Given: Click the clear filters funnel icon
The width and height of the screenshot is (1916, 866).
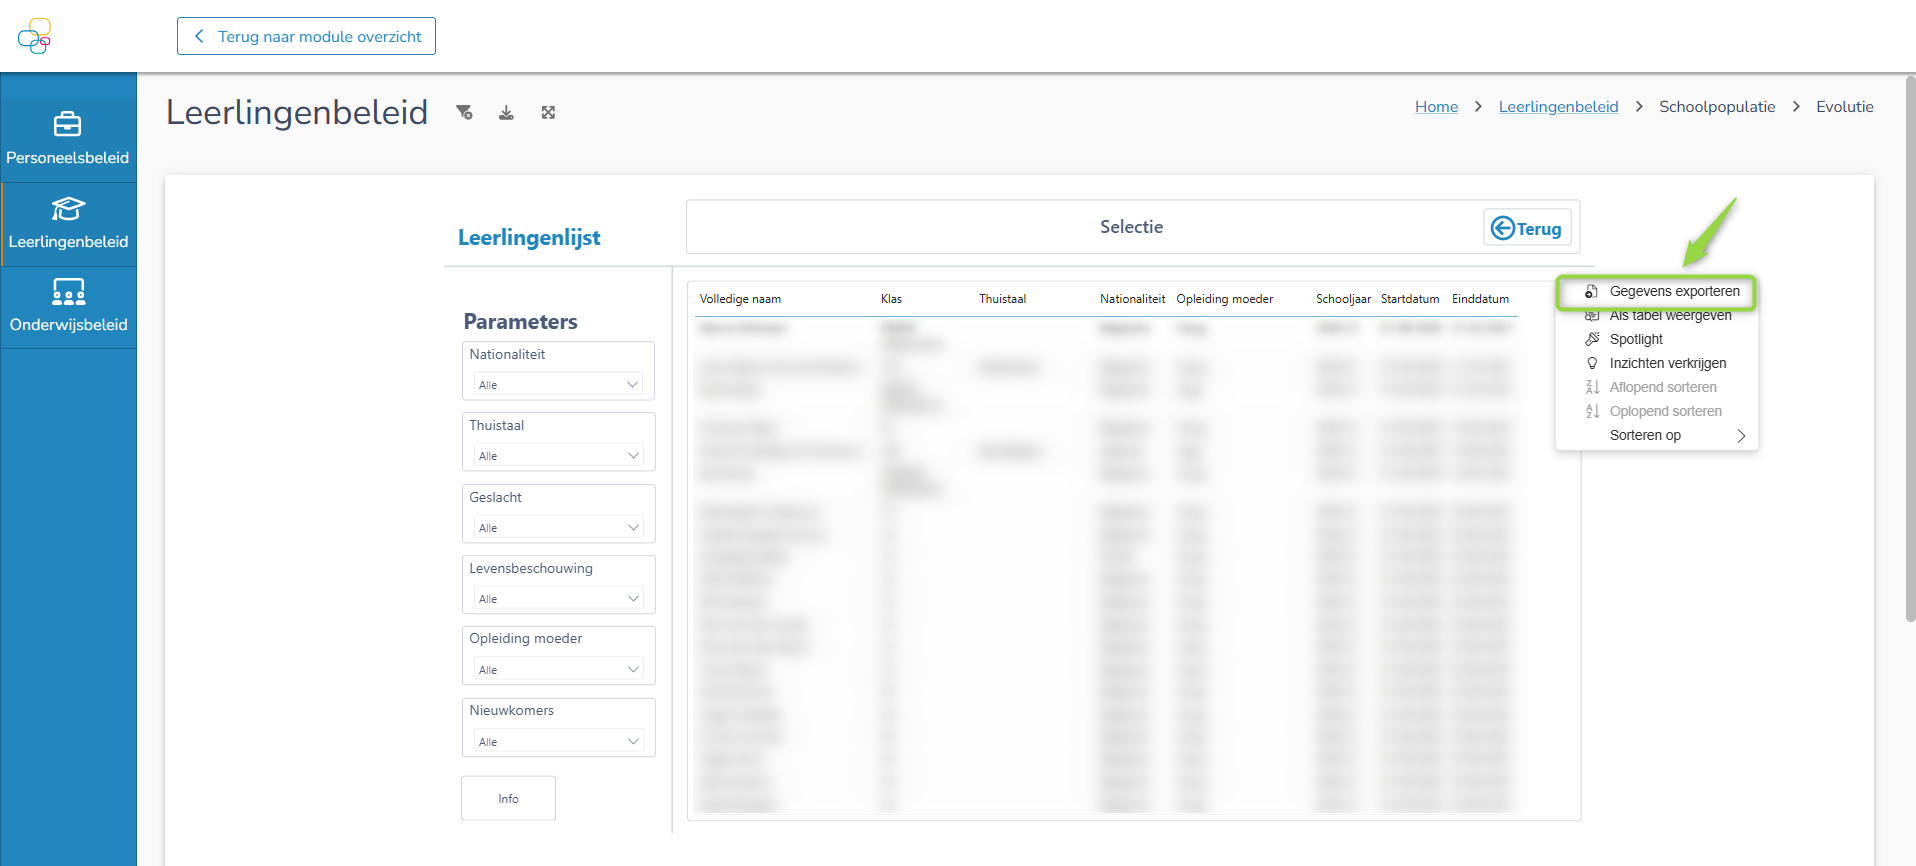Looking at the screenshot, I should click(x=464, y=113).
